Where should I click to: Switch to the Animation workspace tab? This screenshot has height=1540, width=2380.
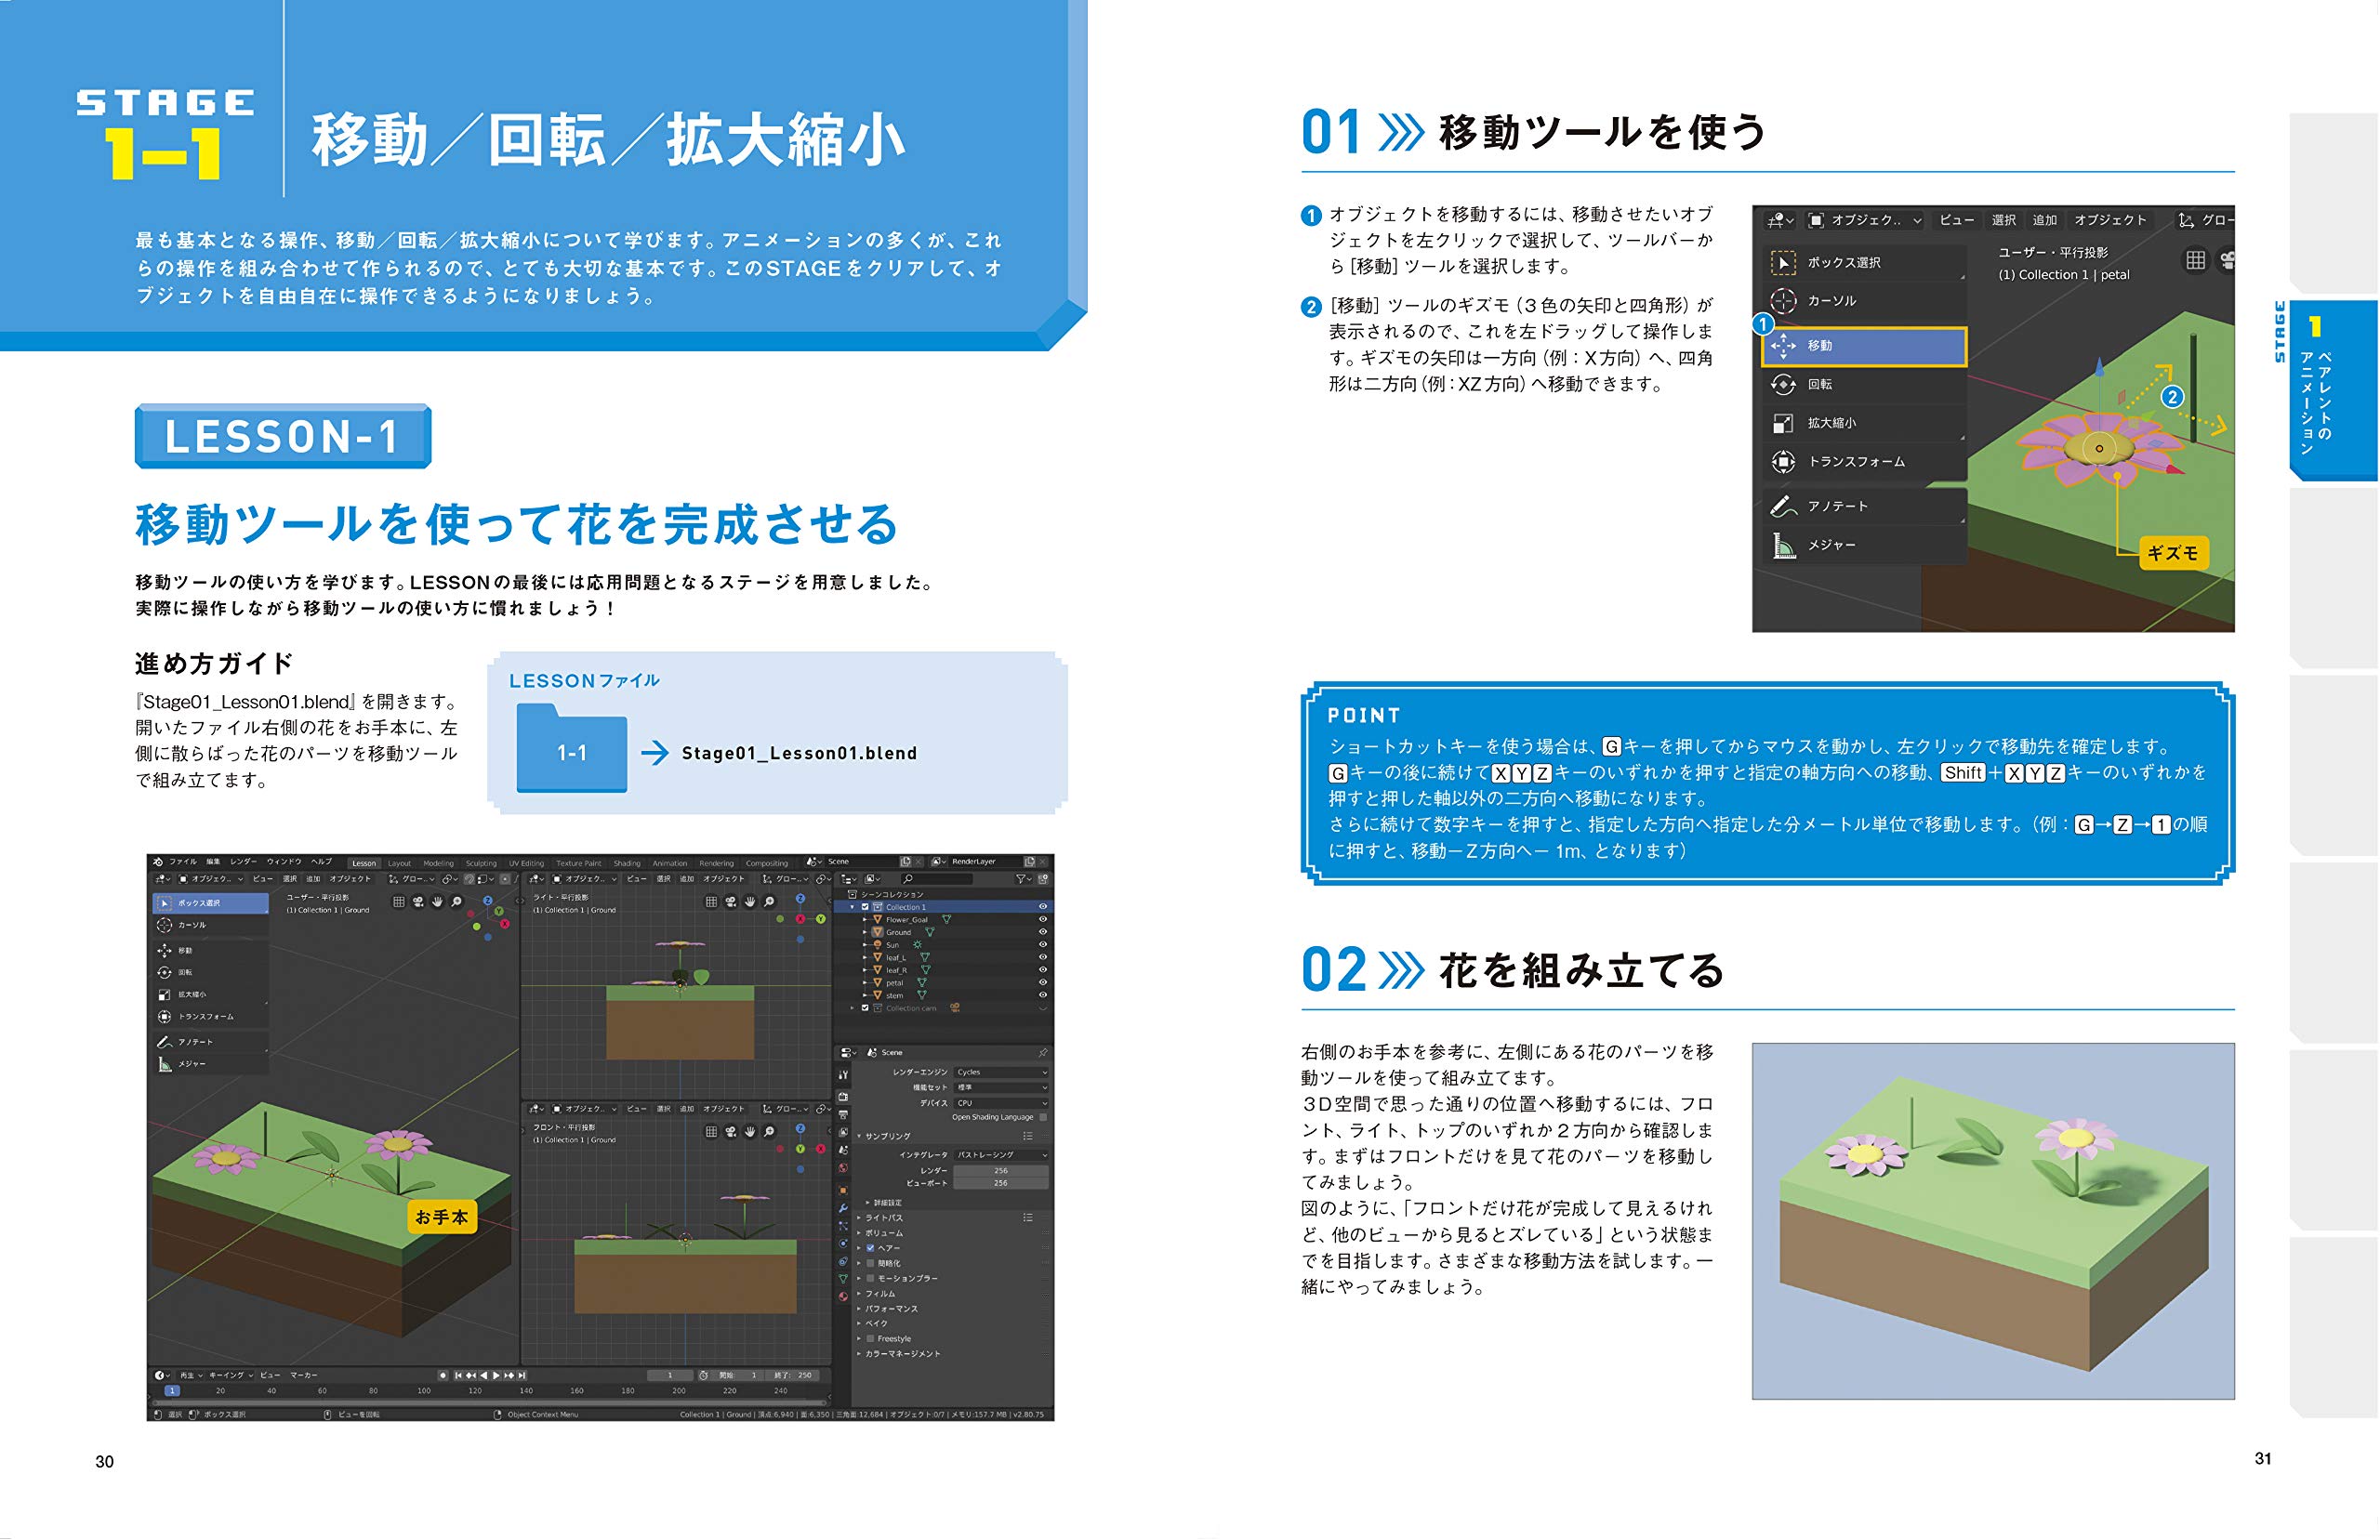[670, 862]
